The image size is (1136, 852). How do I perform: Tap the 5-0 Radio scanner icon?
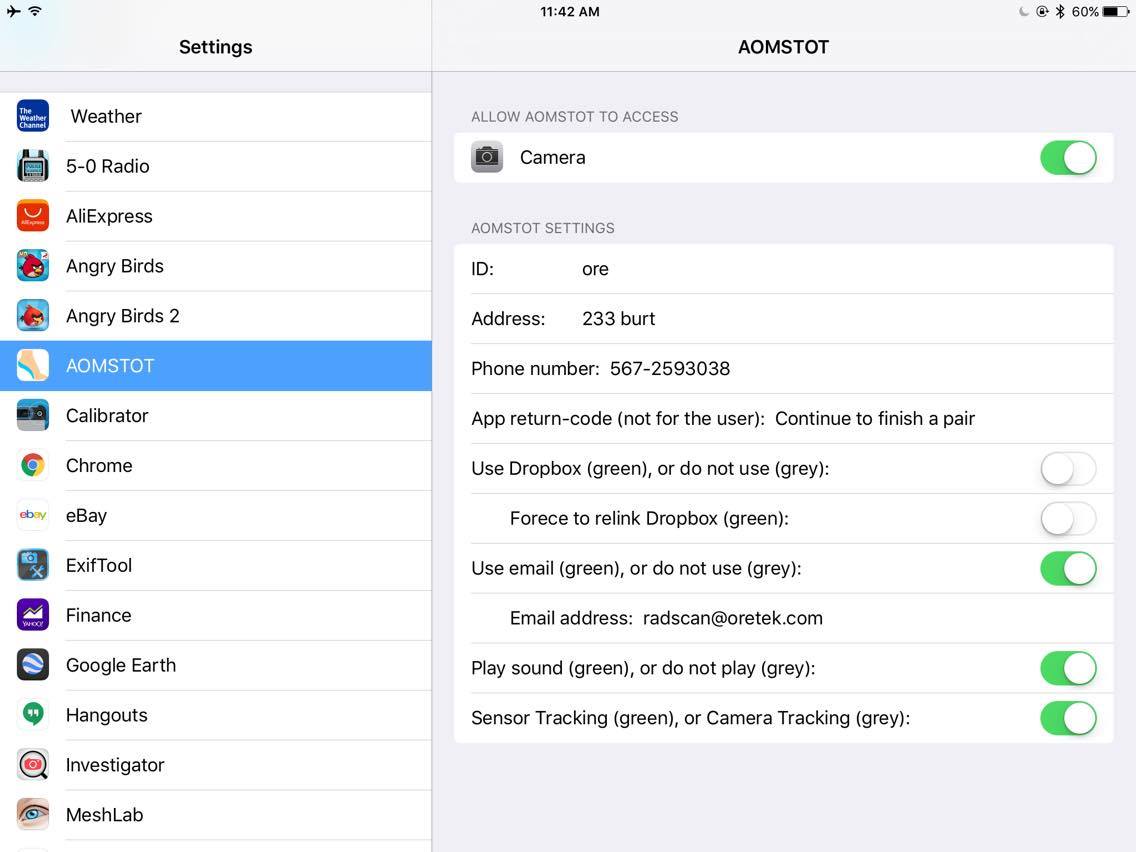pos(33,166)
